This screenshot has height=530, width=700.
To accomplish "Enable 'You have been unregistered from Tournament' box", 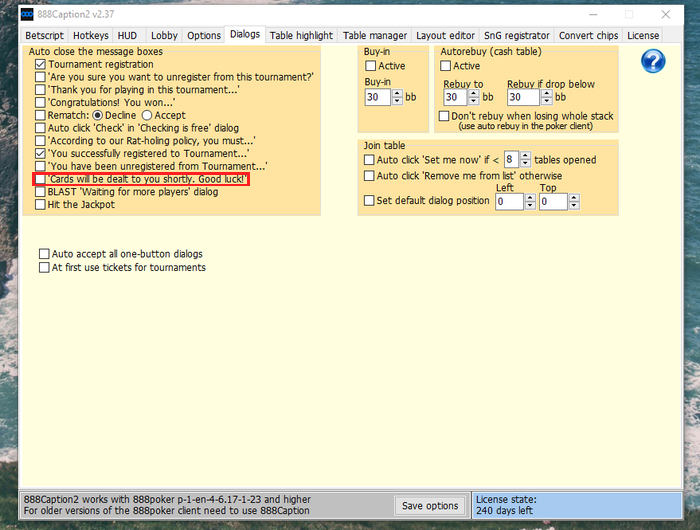I will 40,166.
